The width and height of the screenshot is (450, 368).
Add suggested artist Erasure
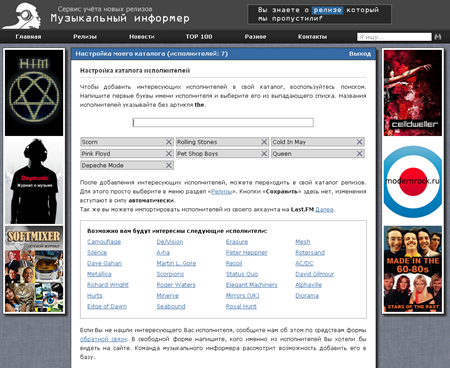237,242
